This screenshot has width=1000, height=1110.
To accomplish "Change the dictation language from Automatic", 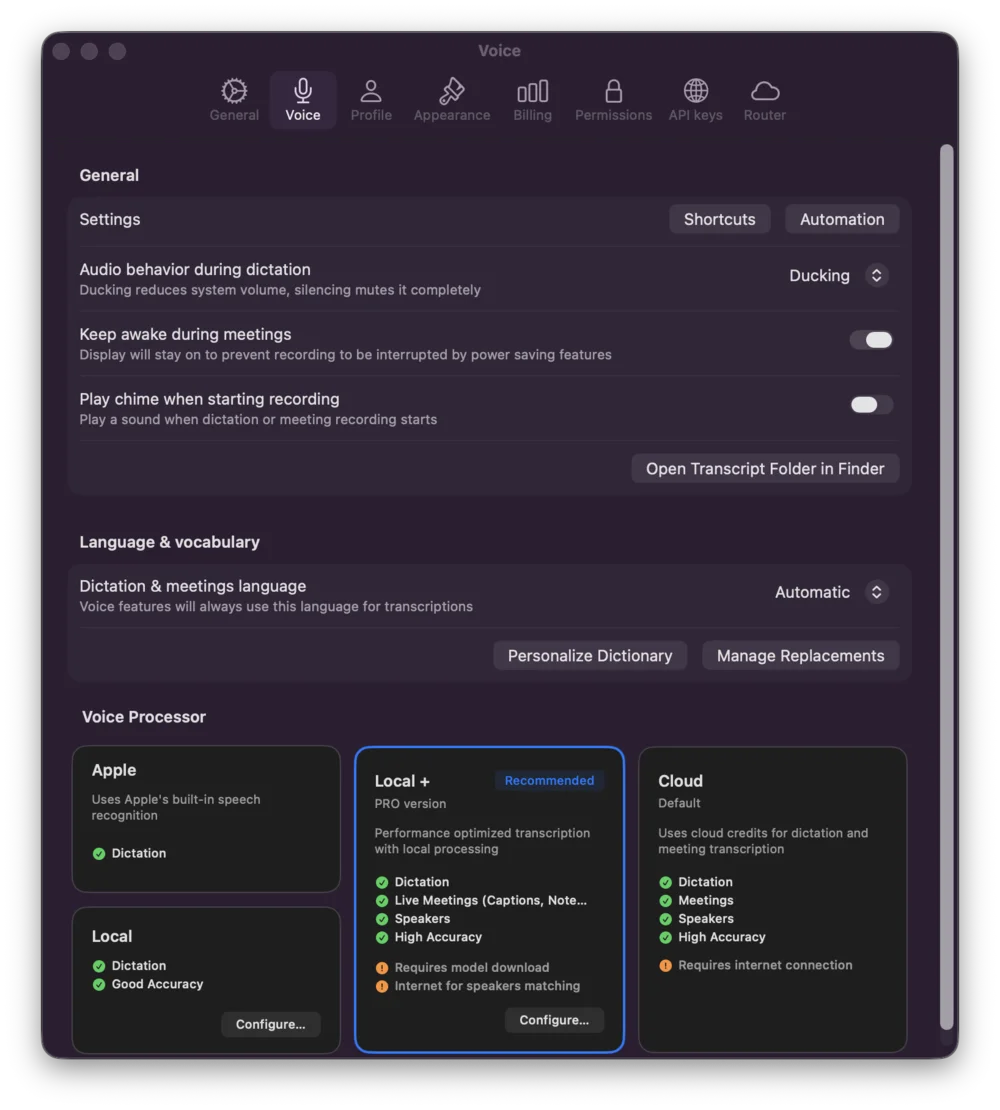I will [830, 592].
